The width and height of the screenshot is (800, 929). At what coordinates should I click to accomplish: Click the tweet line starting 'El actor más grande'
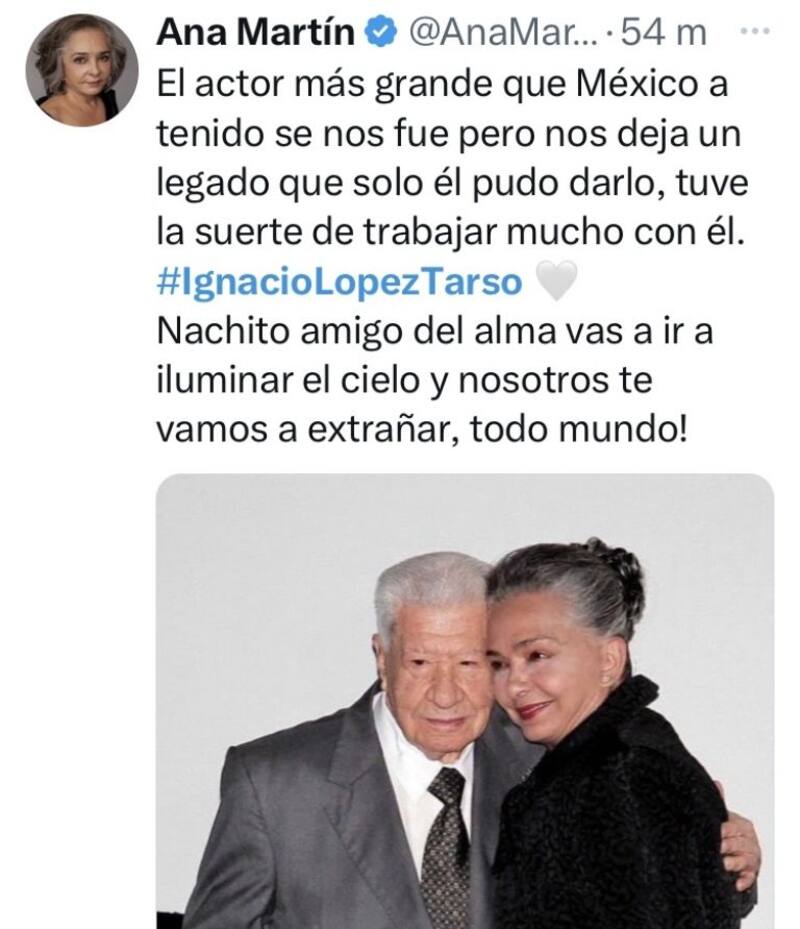coord(442,83)
